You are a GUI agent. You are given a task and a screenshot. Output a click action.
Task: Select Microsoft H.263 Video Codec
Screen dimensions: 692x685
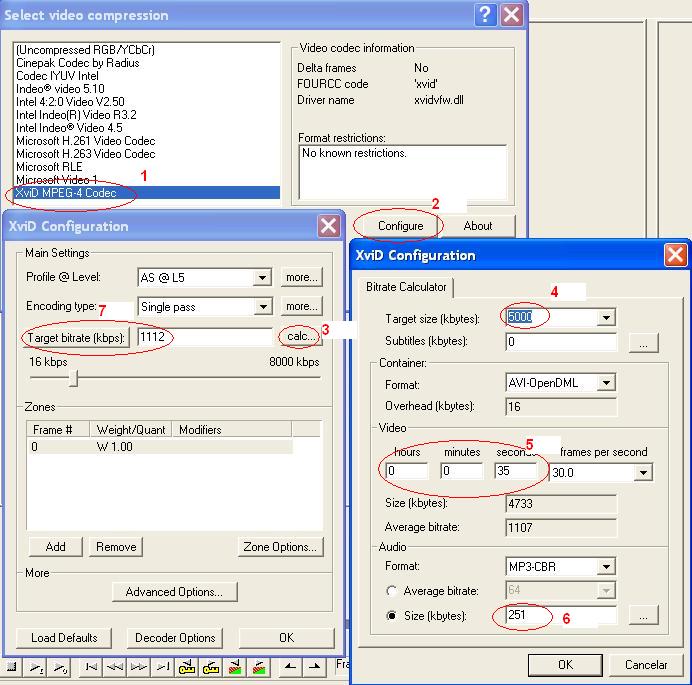[147, 154]
